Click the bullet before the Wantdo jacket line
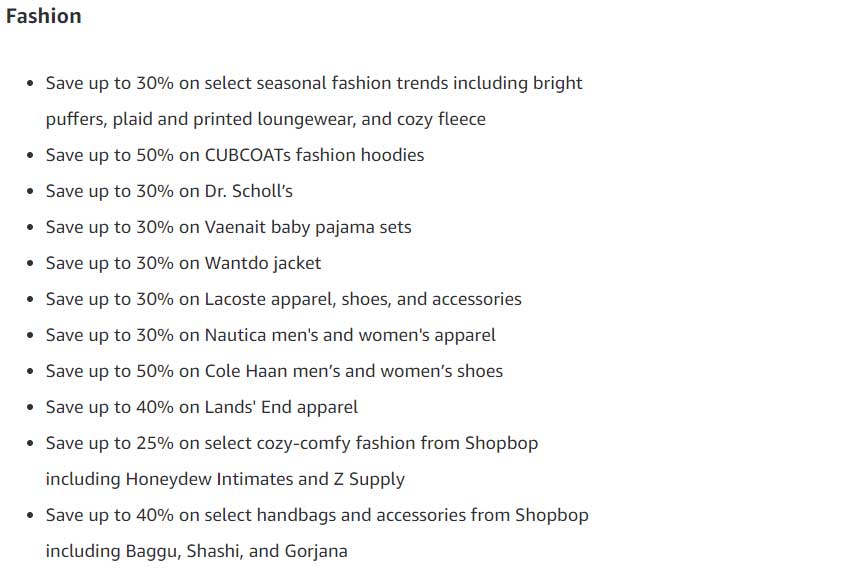This screenshot has width=850, height=585. 30,263
